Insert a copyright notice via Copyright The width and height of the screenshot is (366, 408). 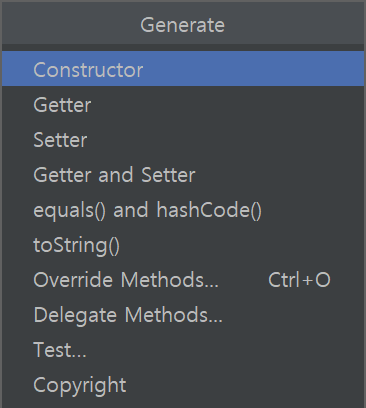(183, 384)
